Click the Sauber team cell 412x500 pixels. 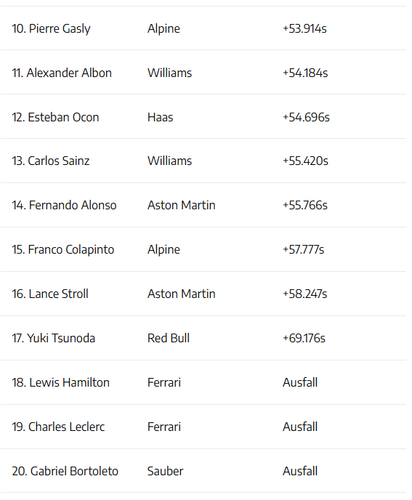coord(165,471)
